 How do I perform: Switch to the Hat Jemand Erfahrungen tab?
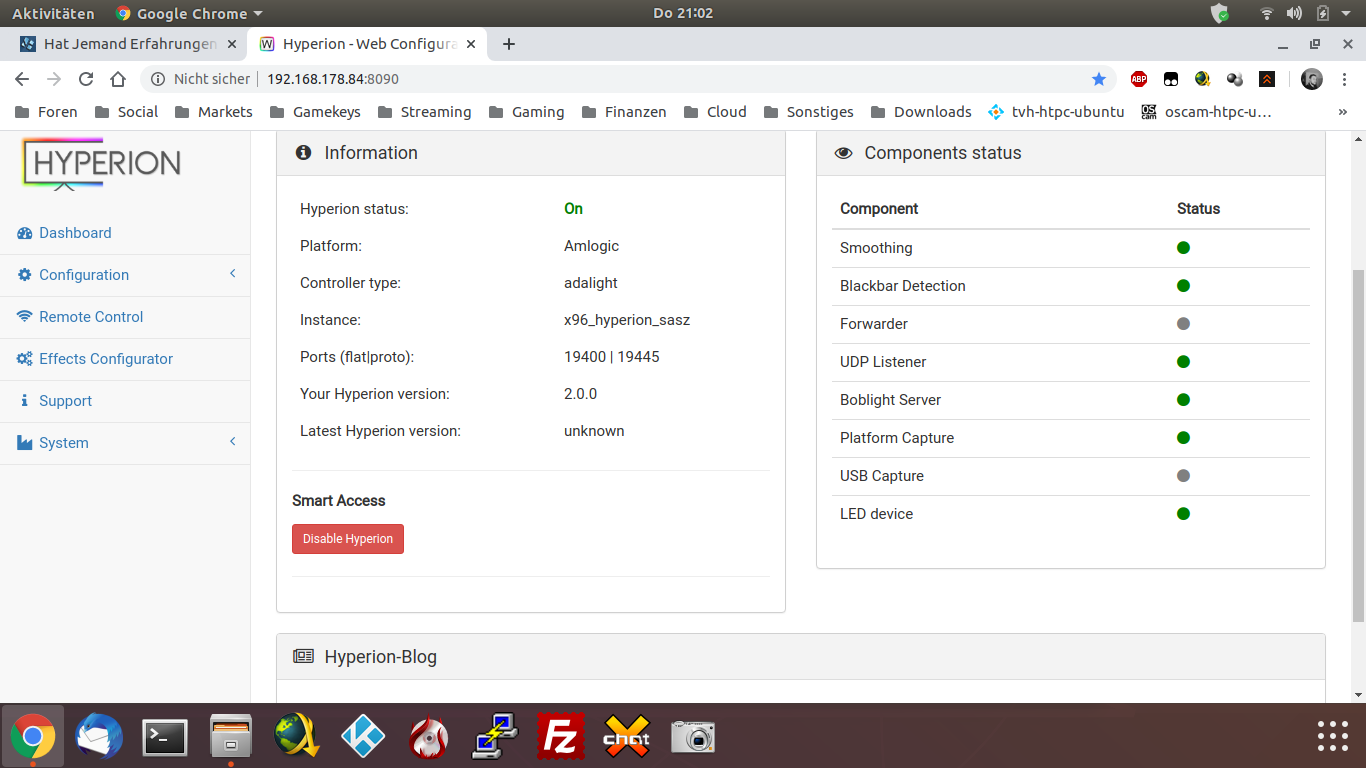click(x=126, y=44)
